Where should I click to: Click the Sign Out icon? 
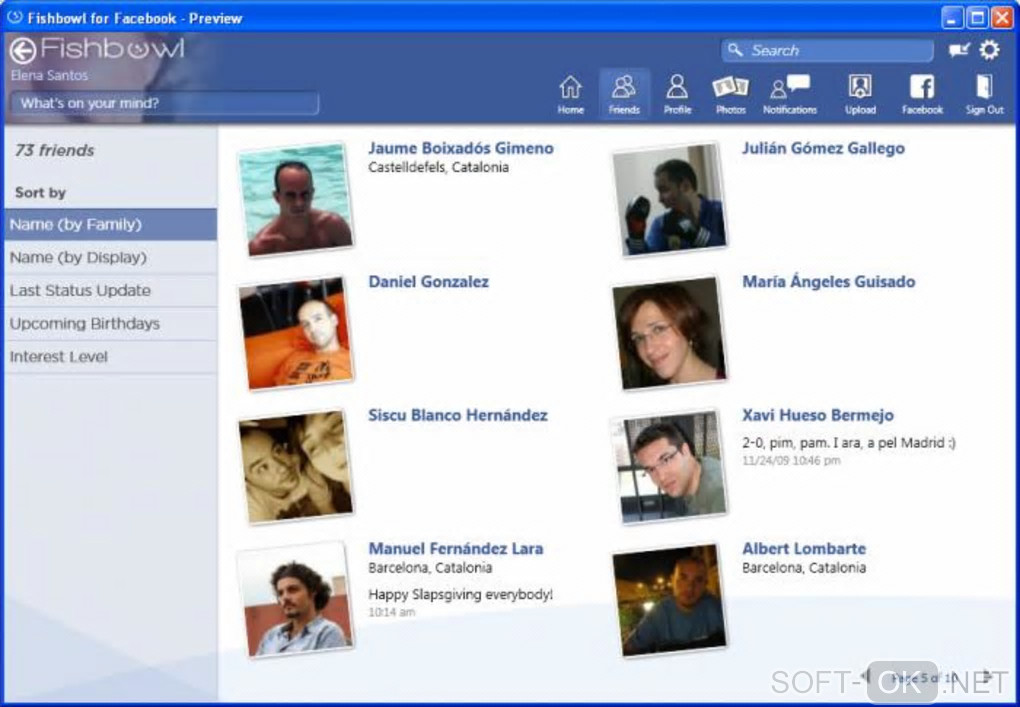984,94
